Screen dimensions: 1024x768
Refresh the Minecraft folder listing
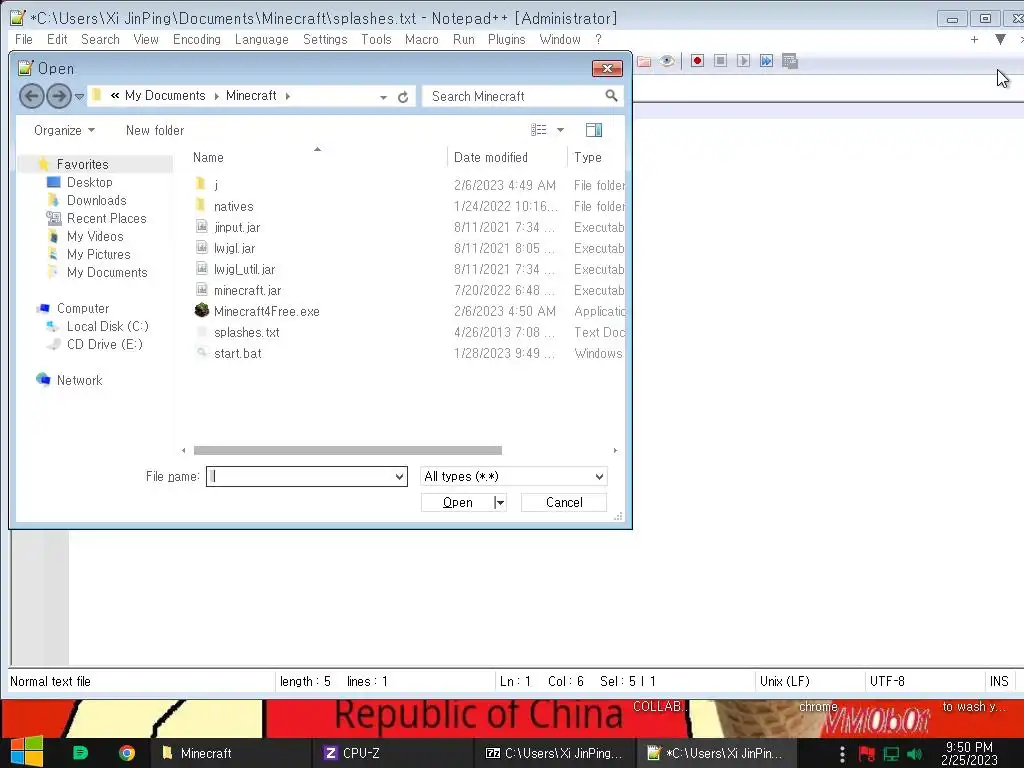point(403,97)
